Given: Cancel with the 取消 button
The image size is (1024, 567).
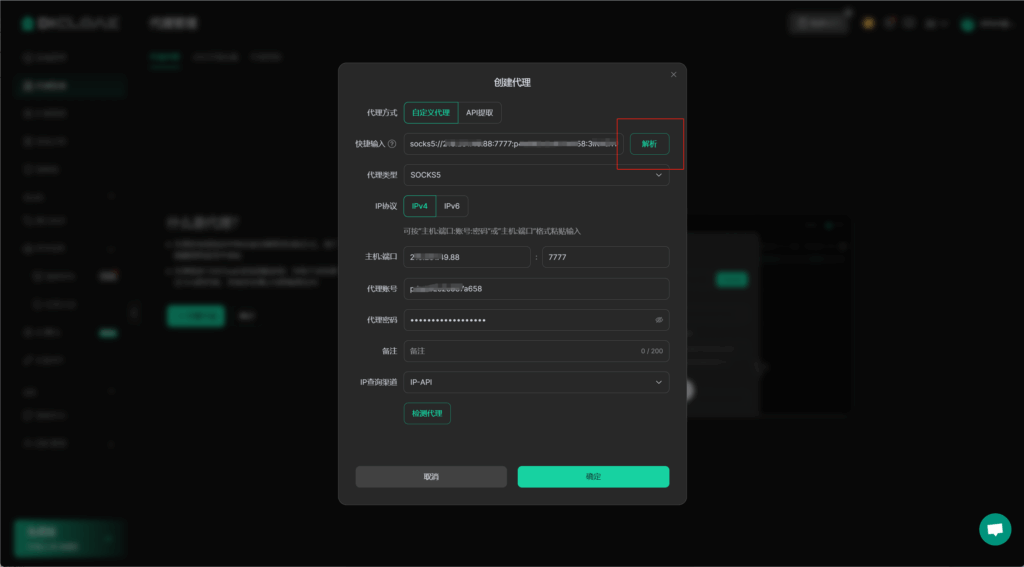Looking at the screenshot, I should click(x=431, y=477).
